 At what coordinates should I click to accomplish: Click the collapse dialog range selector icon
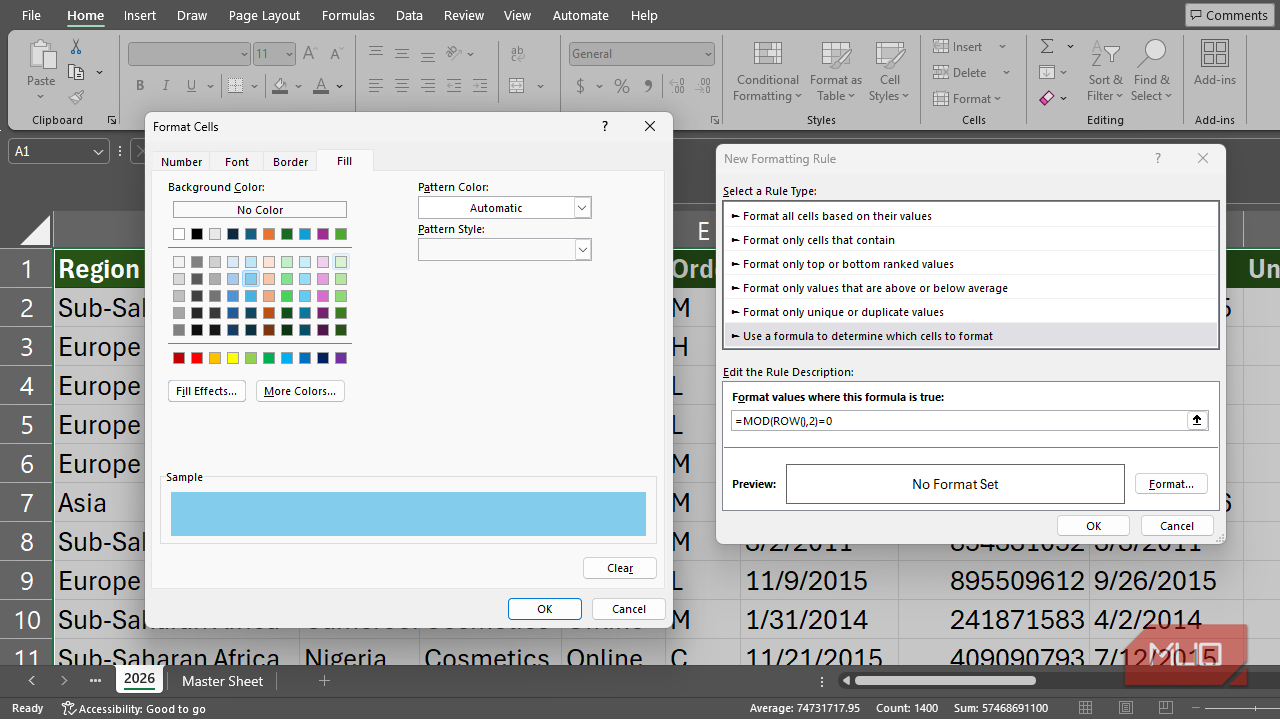(1197, 421)
